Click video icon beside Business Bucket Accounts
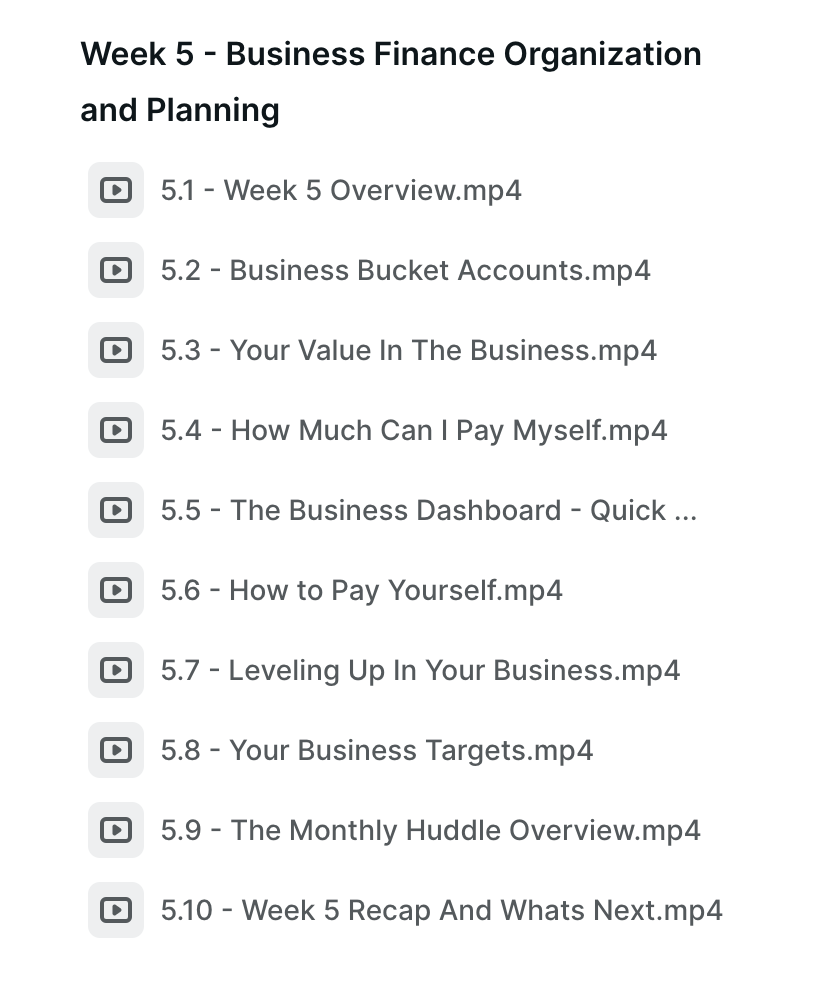The width and height of the screenshot is (820, 984). 116,270
